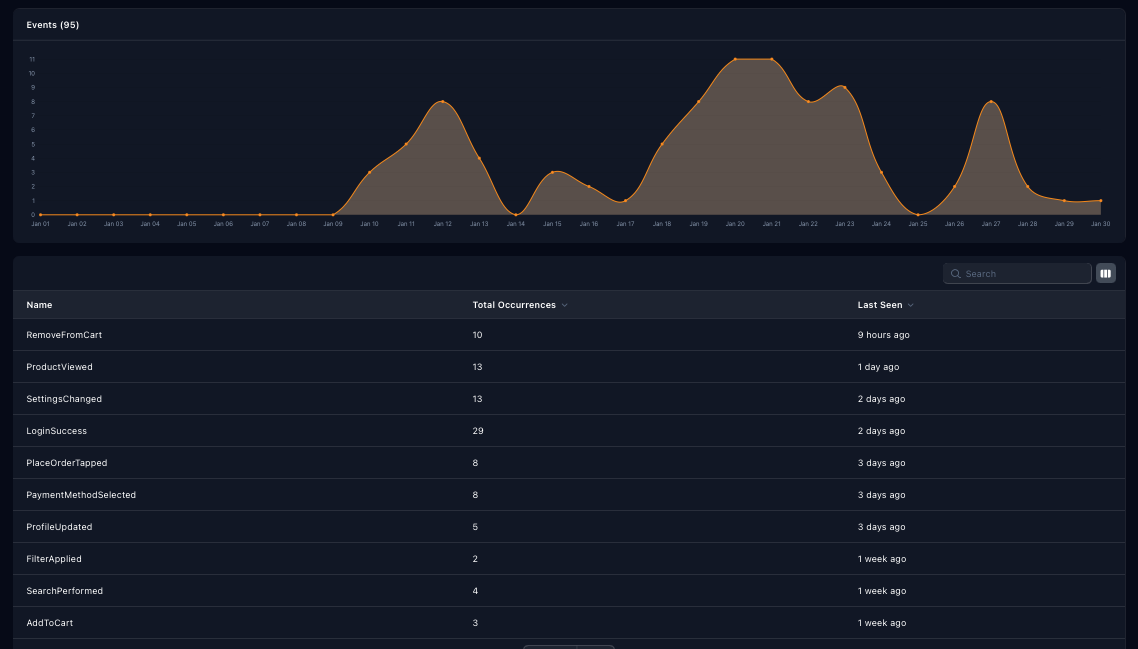1138x649 pixels.
Task: Select the chart marker on Jan 27
Action: 990,102
